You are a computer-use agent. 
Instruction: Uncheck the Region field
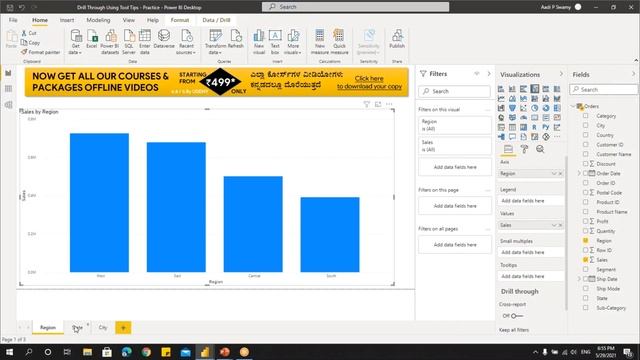(586, 240)
